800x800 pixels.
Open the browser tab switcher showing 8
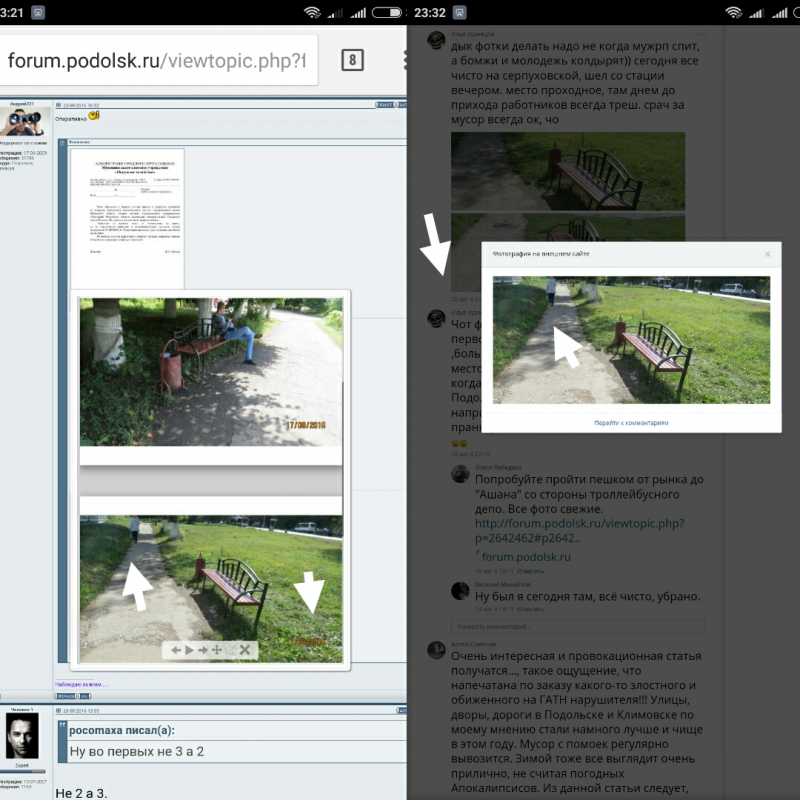352,60
